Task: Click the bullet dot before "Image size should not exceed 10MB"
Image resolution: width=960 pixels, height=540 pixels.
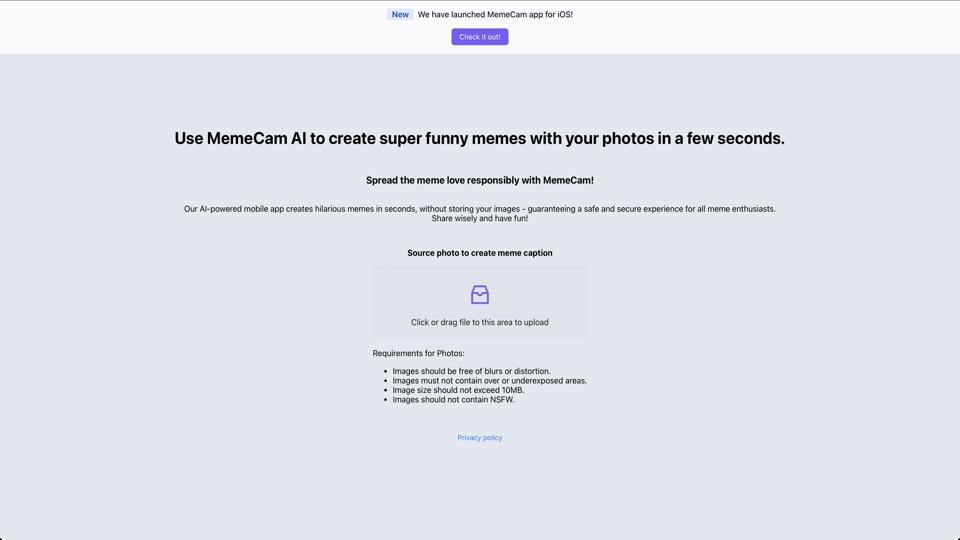Action: click(x=386, y=390)
